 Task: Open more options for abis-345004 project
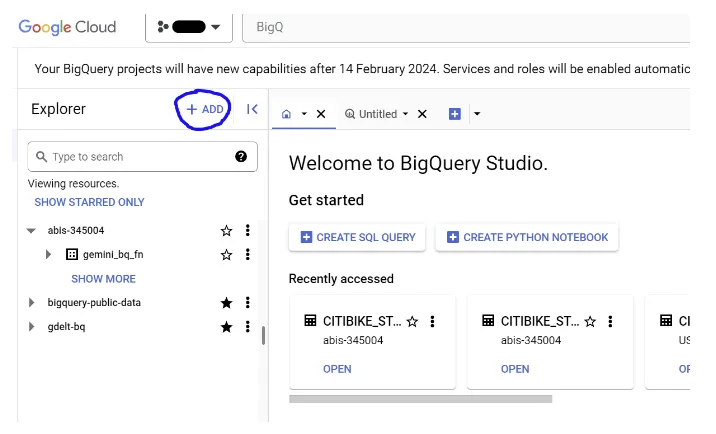tap(247, 231)
